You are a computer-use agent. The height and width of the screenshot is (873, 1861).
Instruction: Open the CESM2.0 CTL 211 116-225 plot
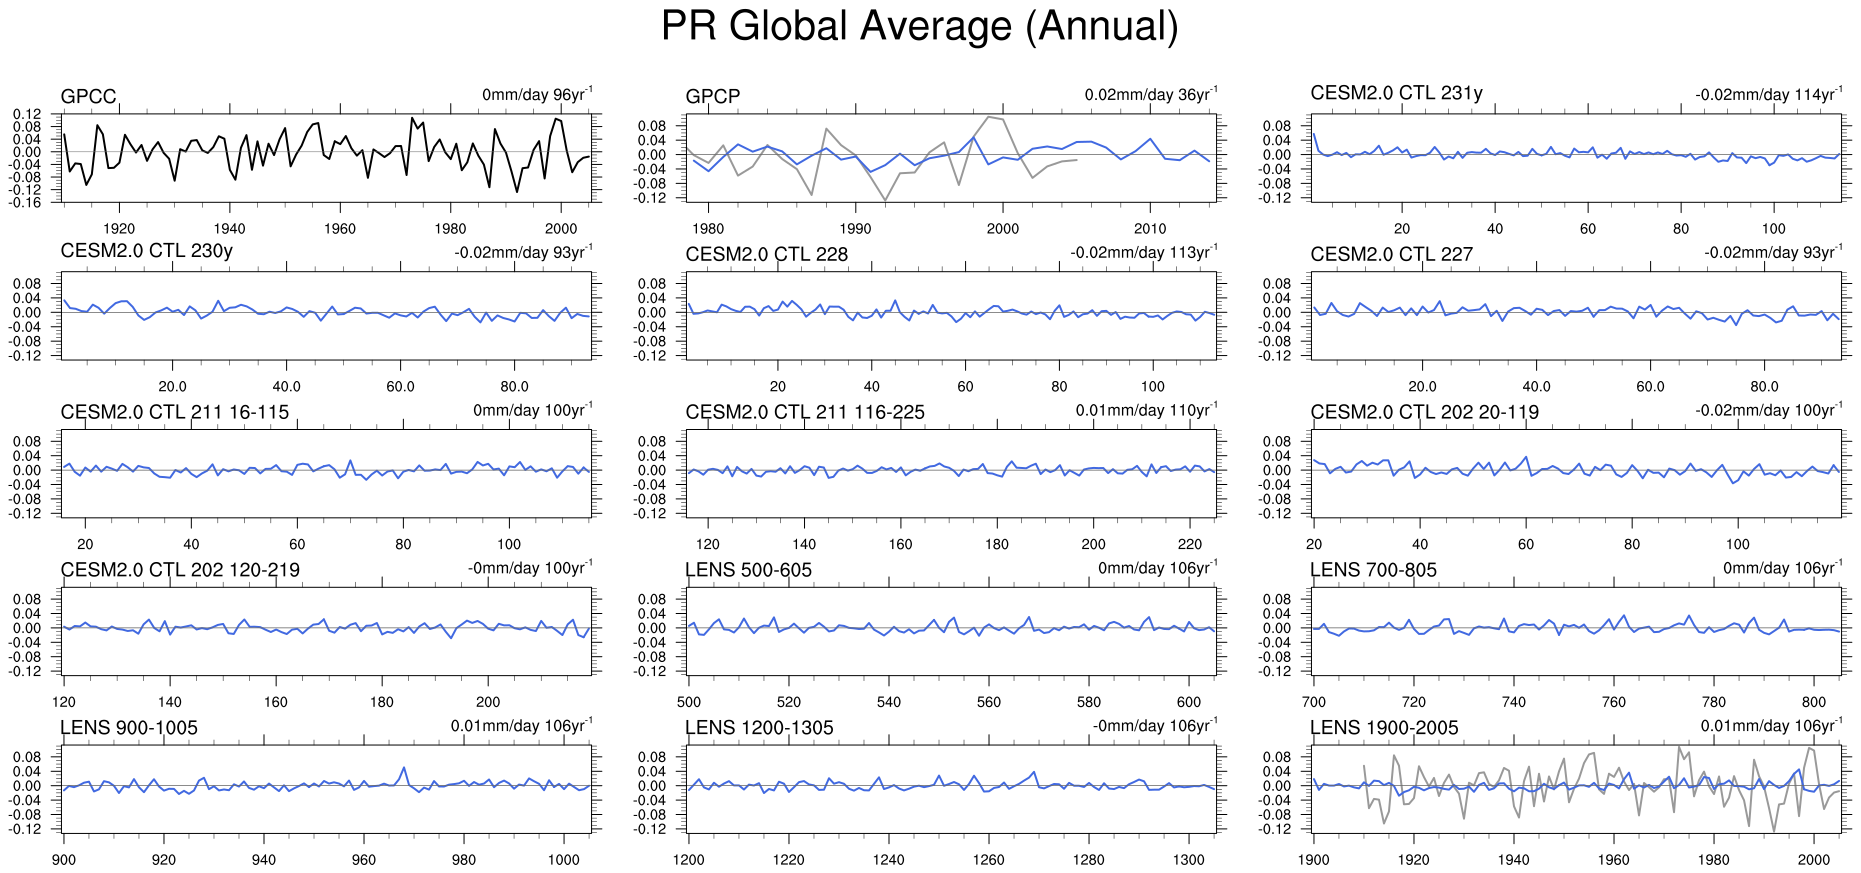(x=951, y=473)
